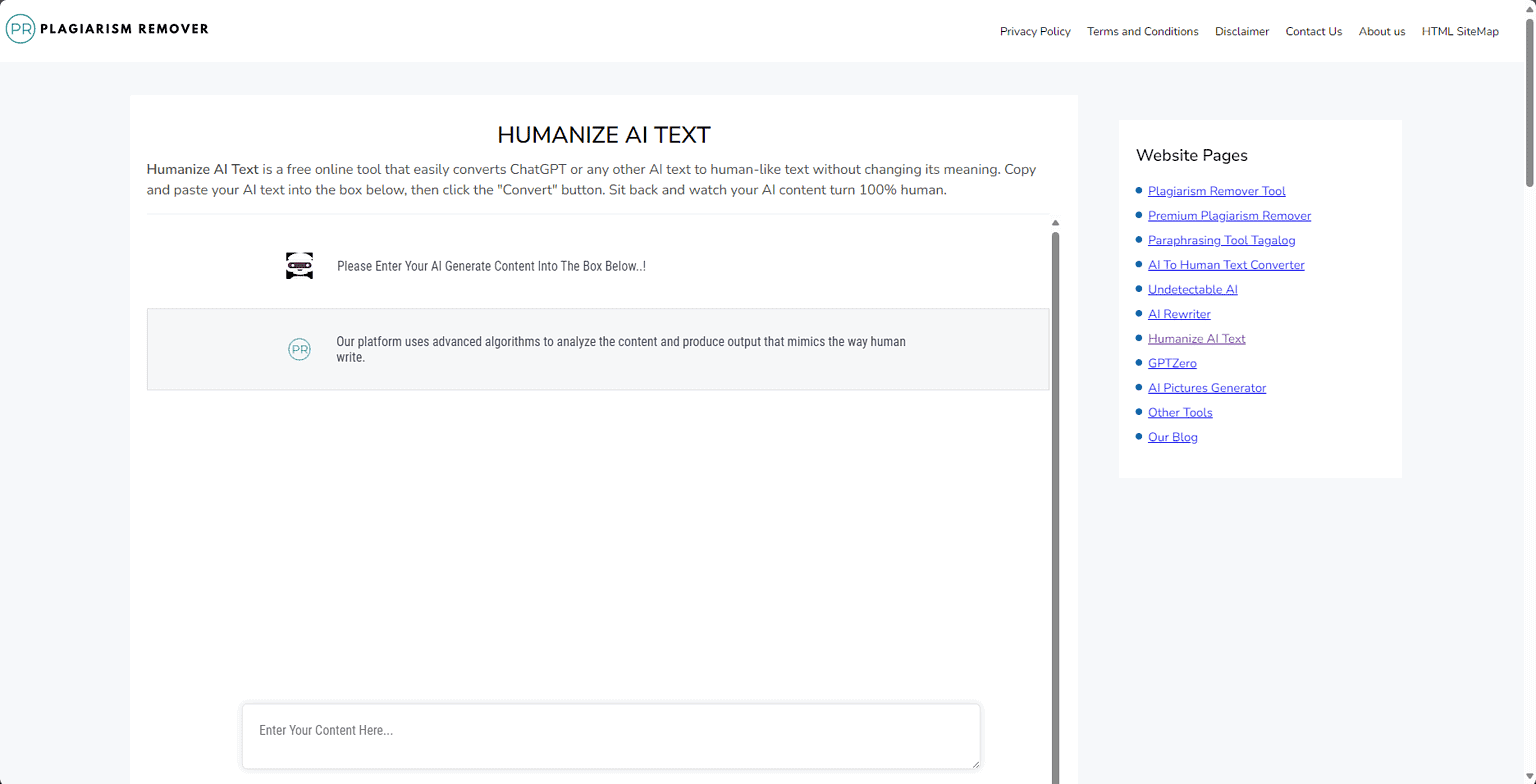Open the Paraphrasing Tool Tagalog page
The height and width of the screenshot is (784, 1536).
pyautogui.click(x=1221, y=240)
